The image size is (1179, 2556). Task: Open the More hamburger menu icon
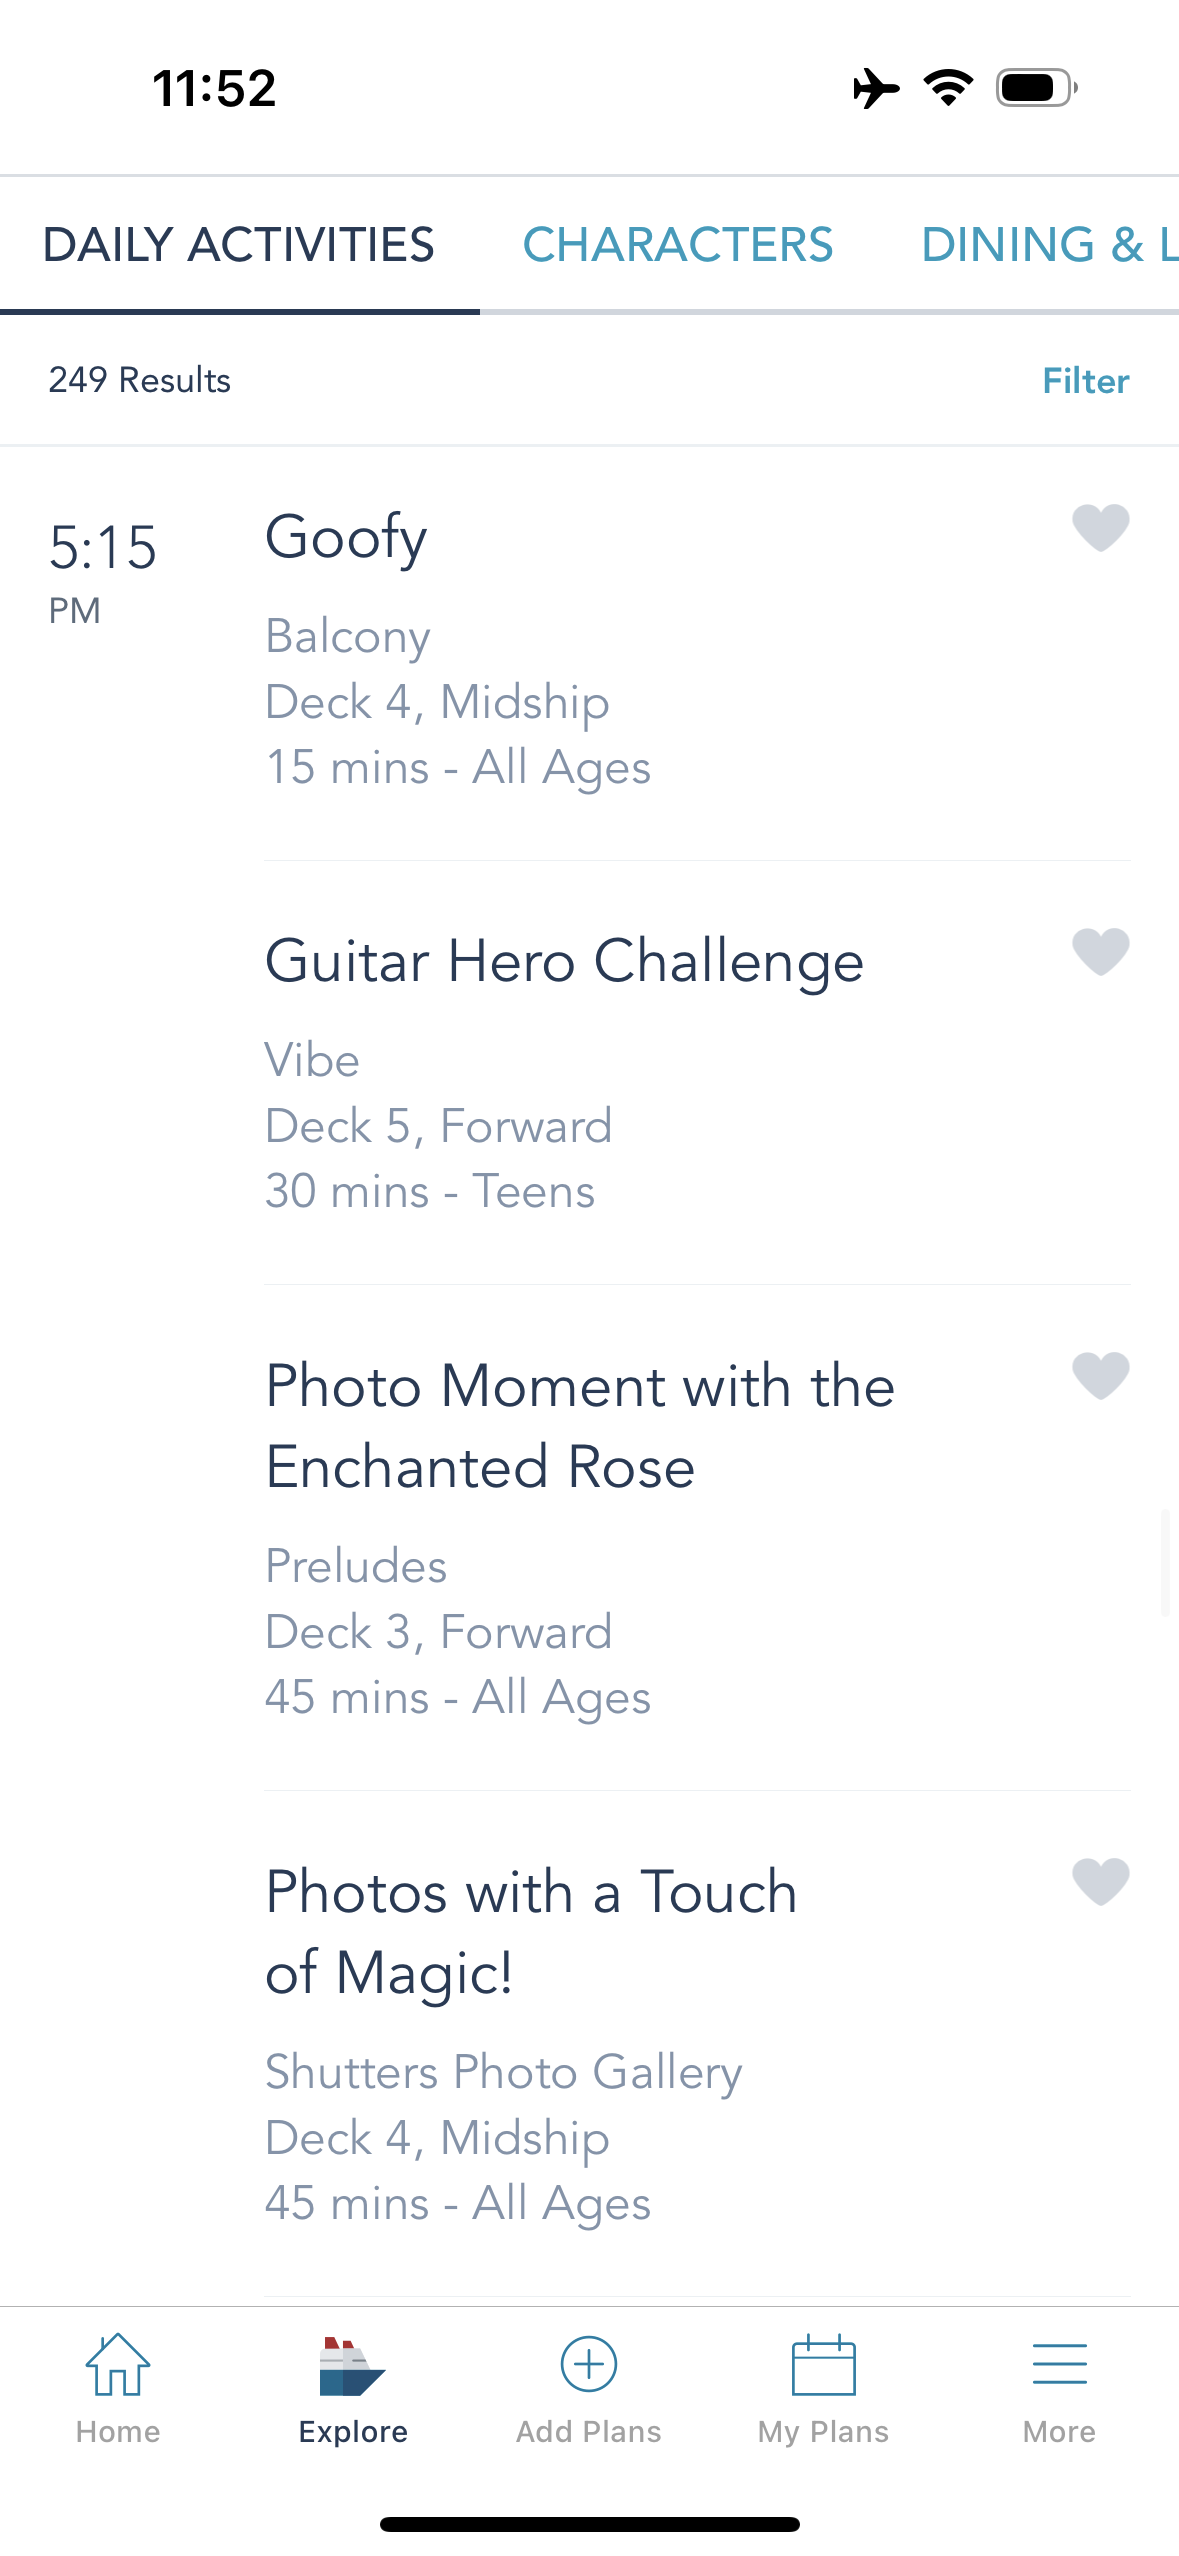1059,2365
